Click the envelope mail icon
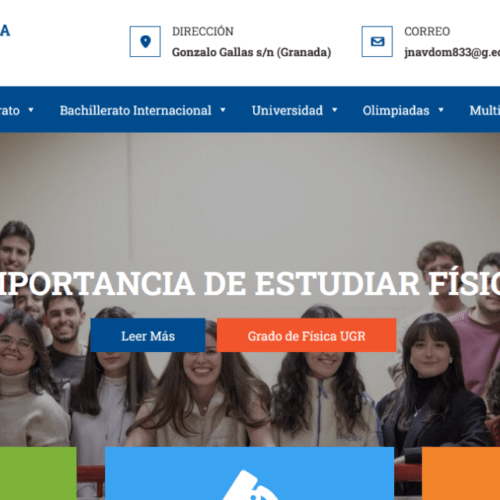The width and height of the screenshot is (500, 500). pyautogui.click(x=377, y=42)
